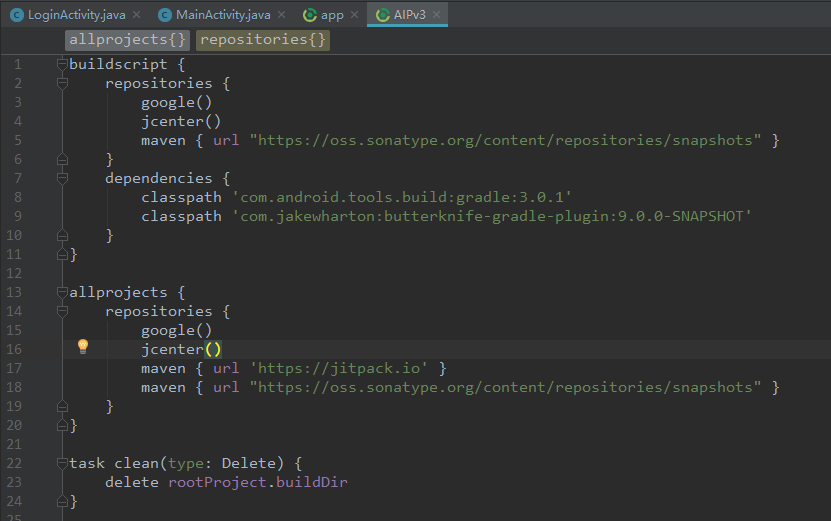Click the MainActivity.java class icon
Image resolution: width=831 pixels, height=521 pixels.
(165, 15)
